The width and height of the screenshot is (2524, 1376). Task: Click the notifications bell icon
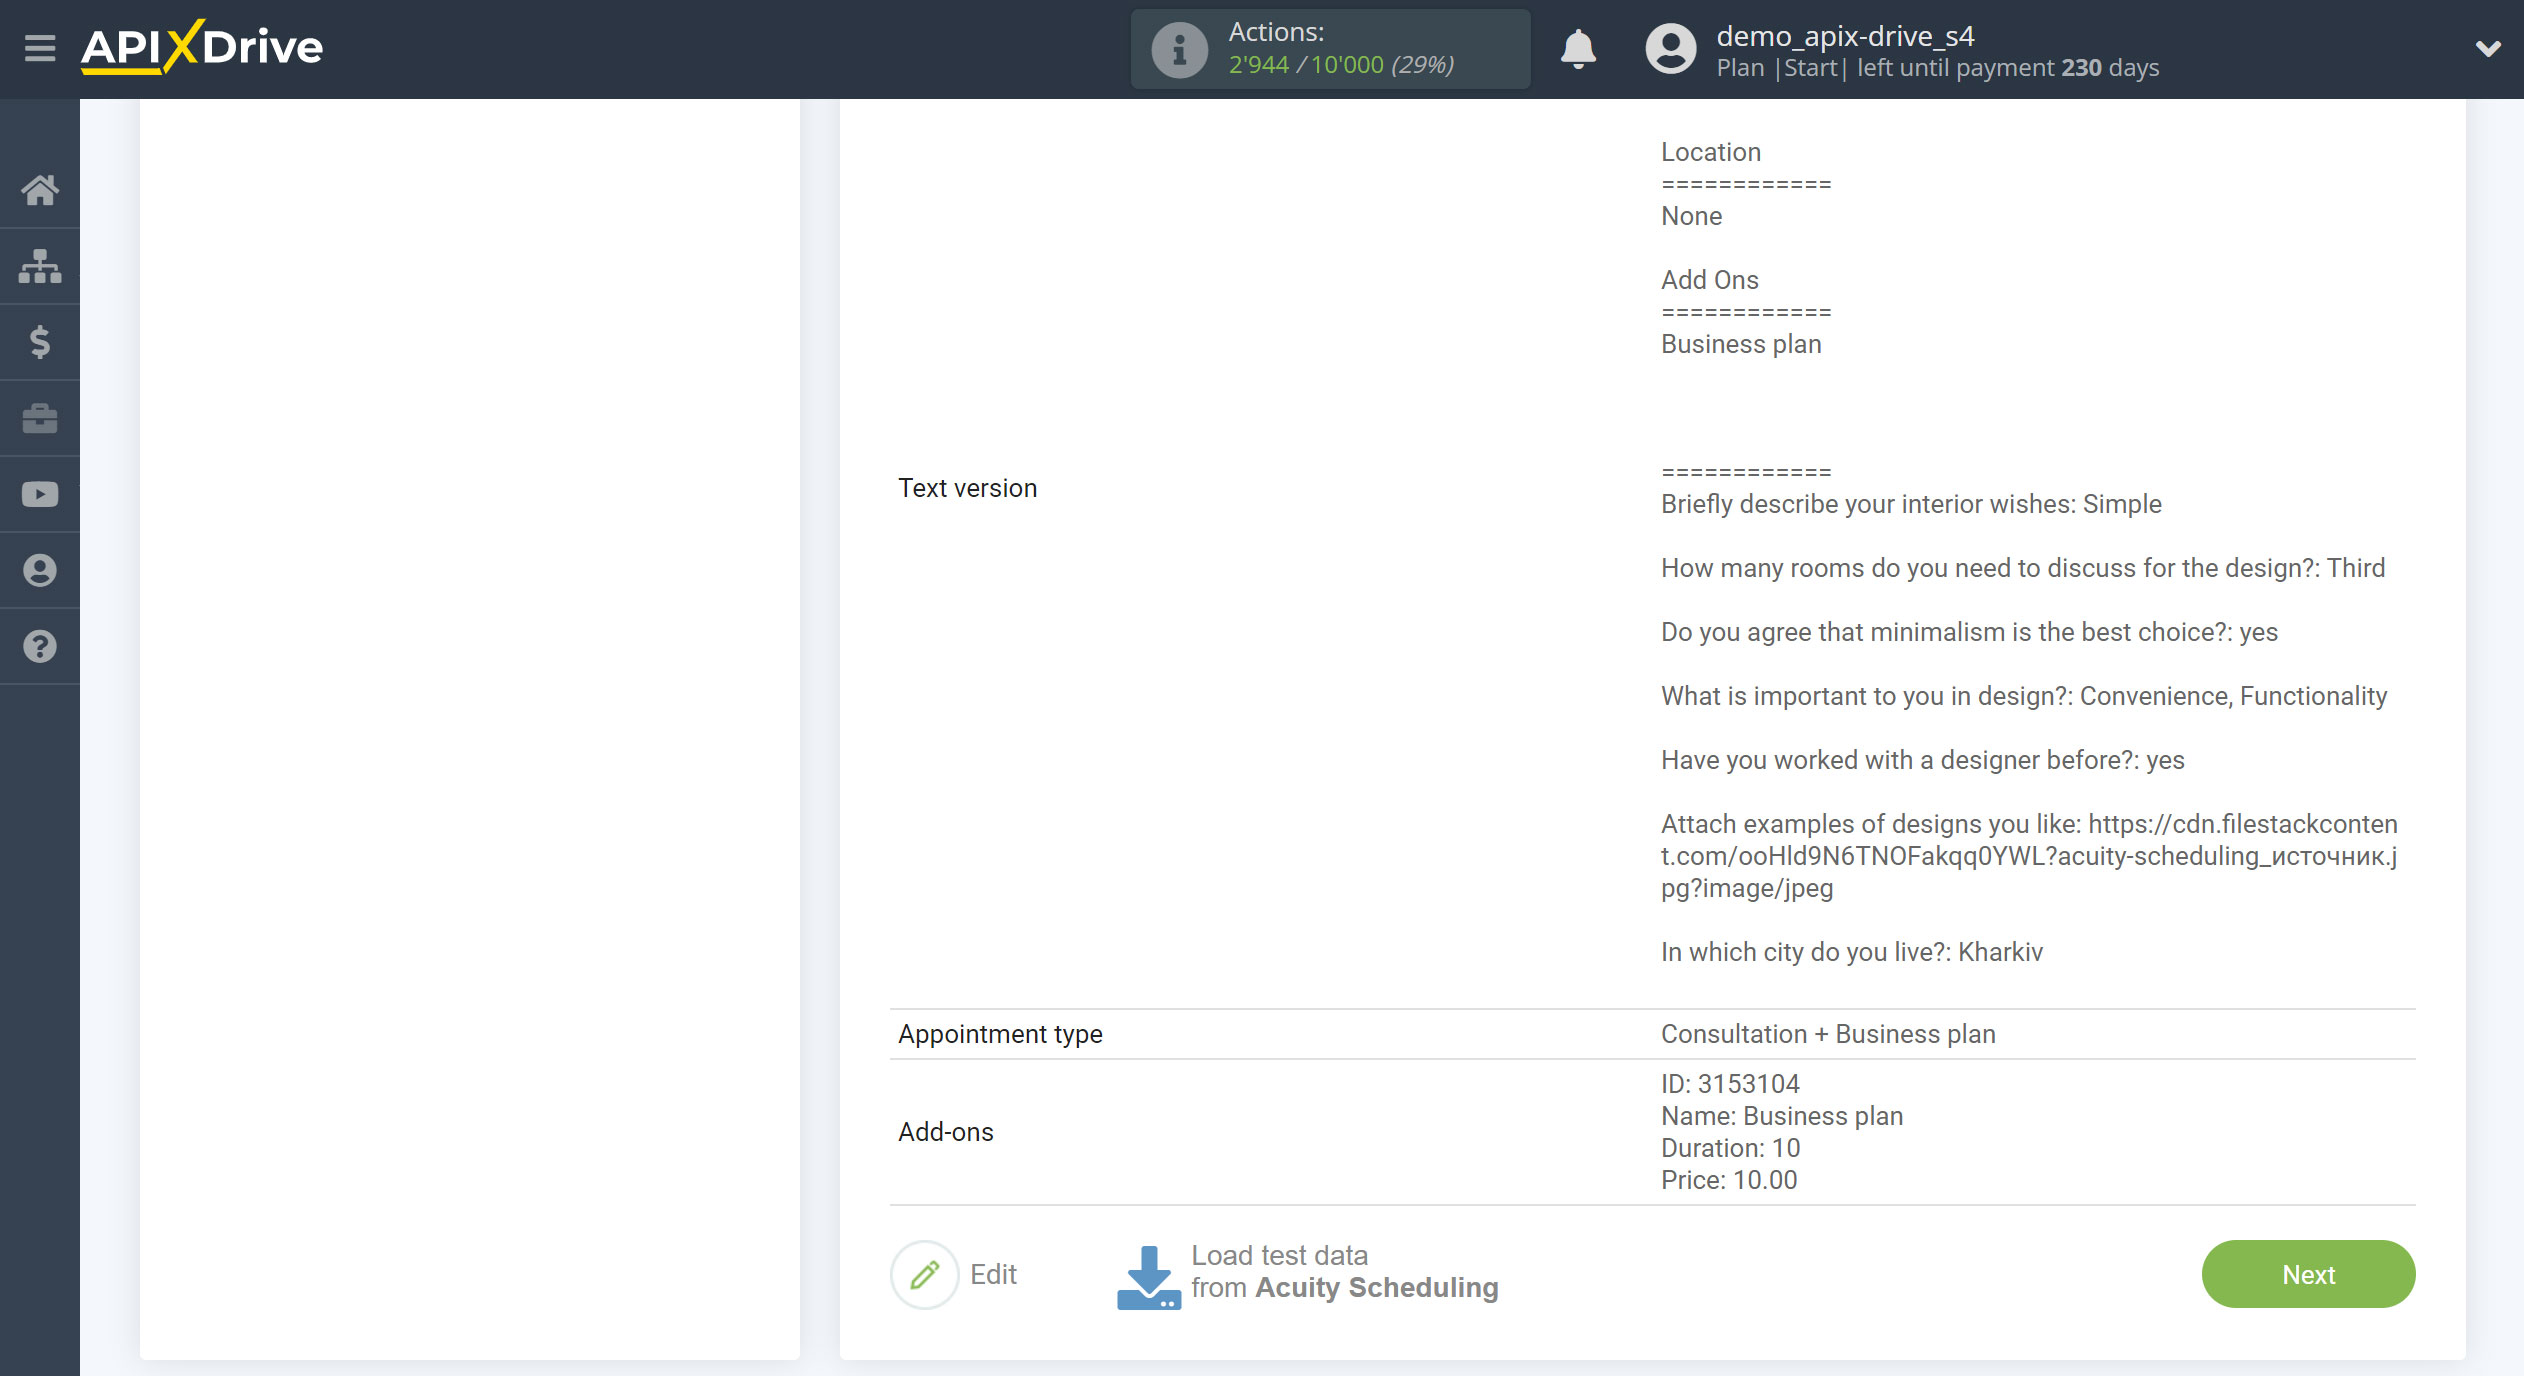tap(1574, 47)
